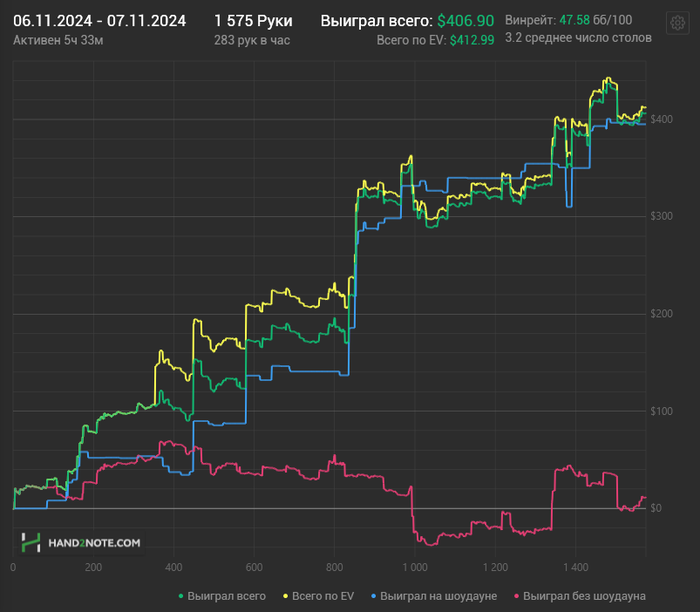Click the yellow dot beside 'Всего по EV'
The width and height of the screenshot is (700, 612).
click(285, 596)
